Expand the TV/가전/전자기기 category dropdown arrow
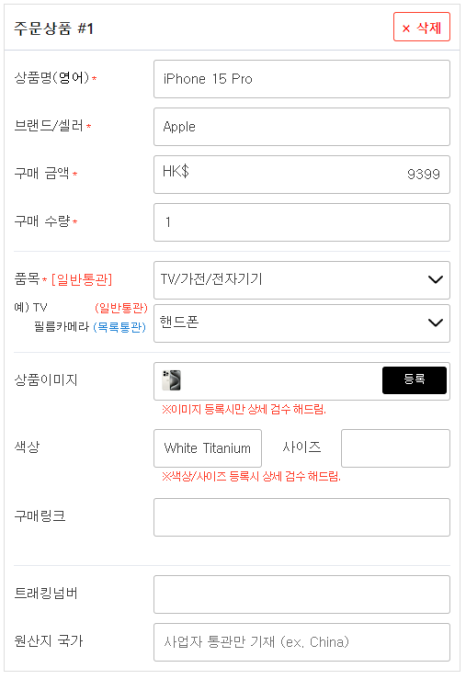 click(x=435, y=279)
